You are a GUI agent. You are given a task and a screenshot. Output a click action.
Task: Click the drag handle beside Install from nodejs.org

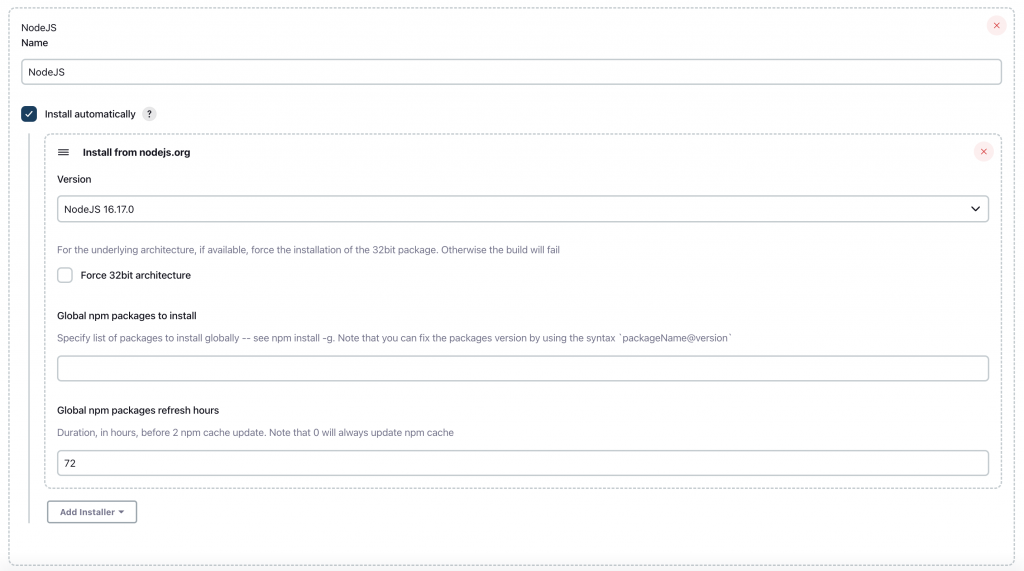click(x=63, y=152)
